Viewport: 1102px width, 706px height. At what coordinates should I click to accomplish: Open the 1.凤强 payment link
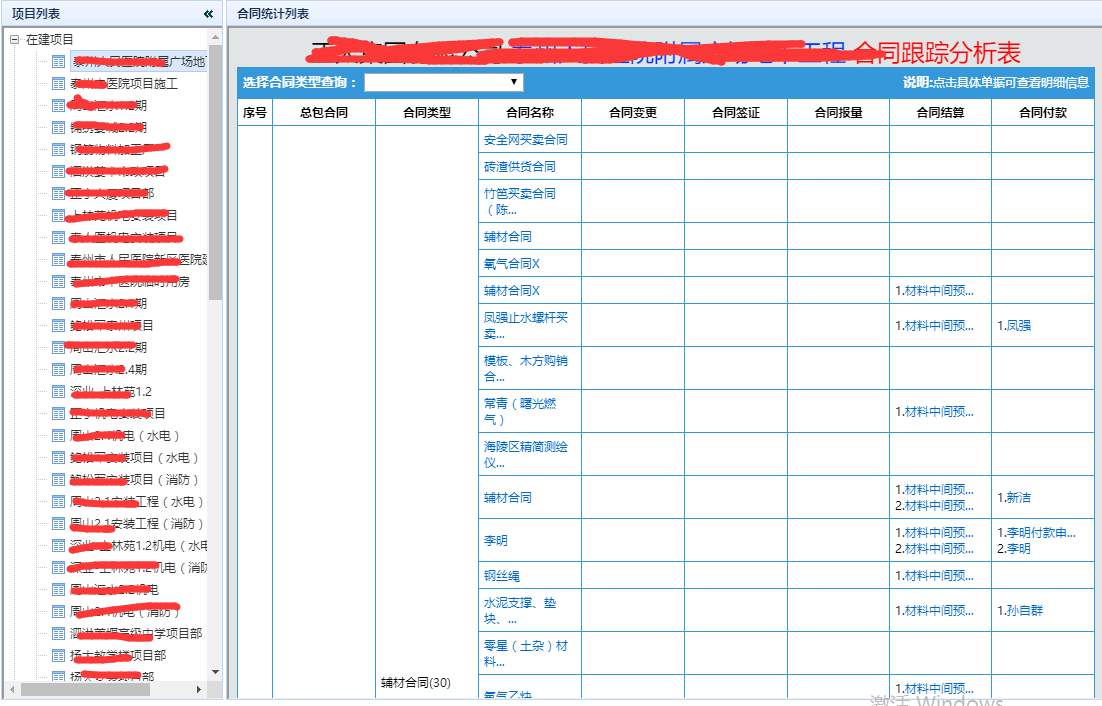(x=1013, y=325)
